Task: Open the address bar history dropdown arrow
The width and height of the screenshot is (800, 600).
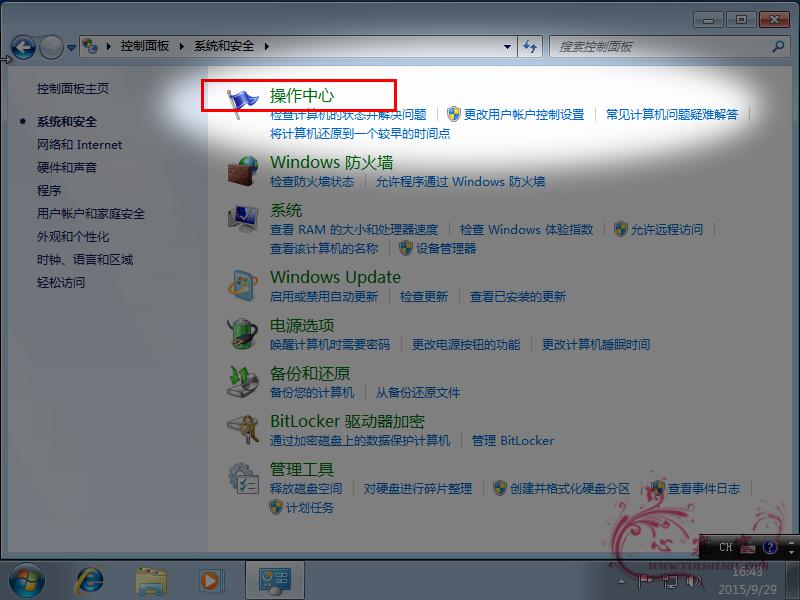Action: 506,46
